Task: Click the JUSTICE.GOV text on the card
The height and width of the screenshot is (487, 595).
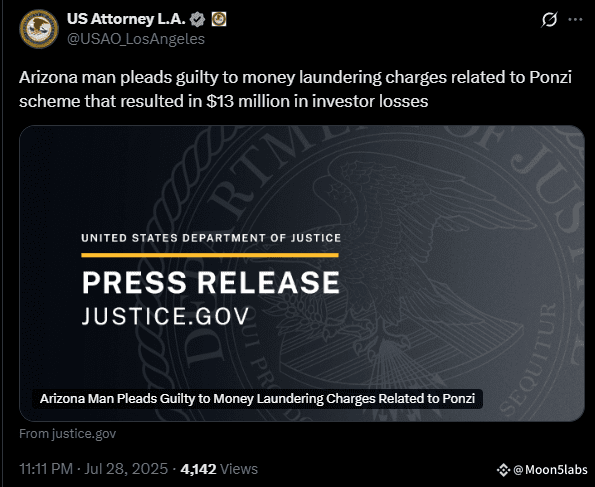Action: point(165,316)
